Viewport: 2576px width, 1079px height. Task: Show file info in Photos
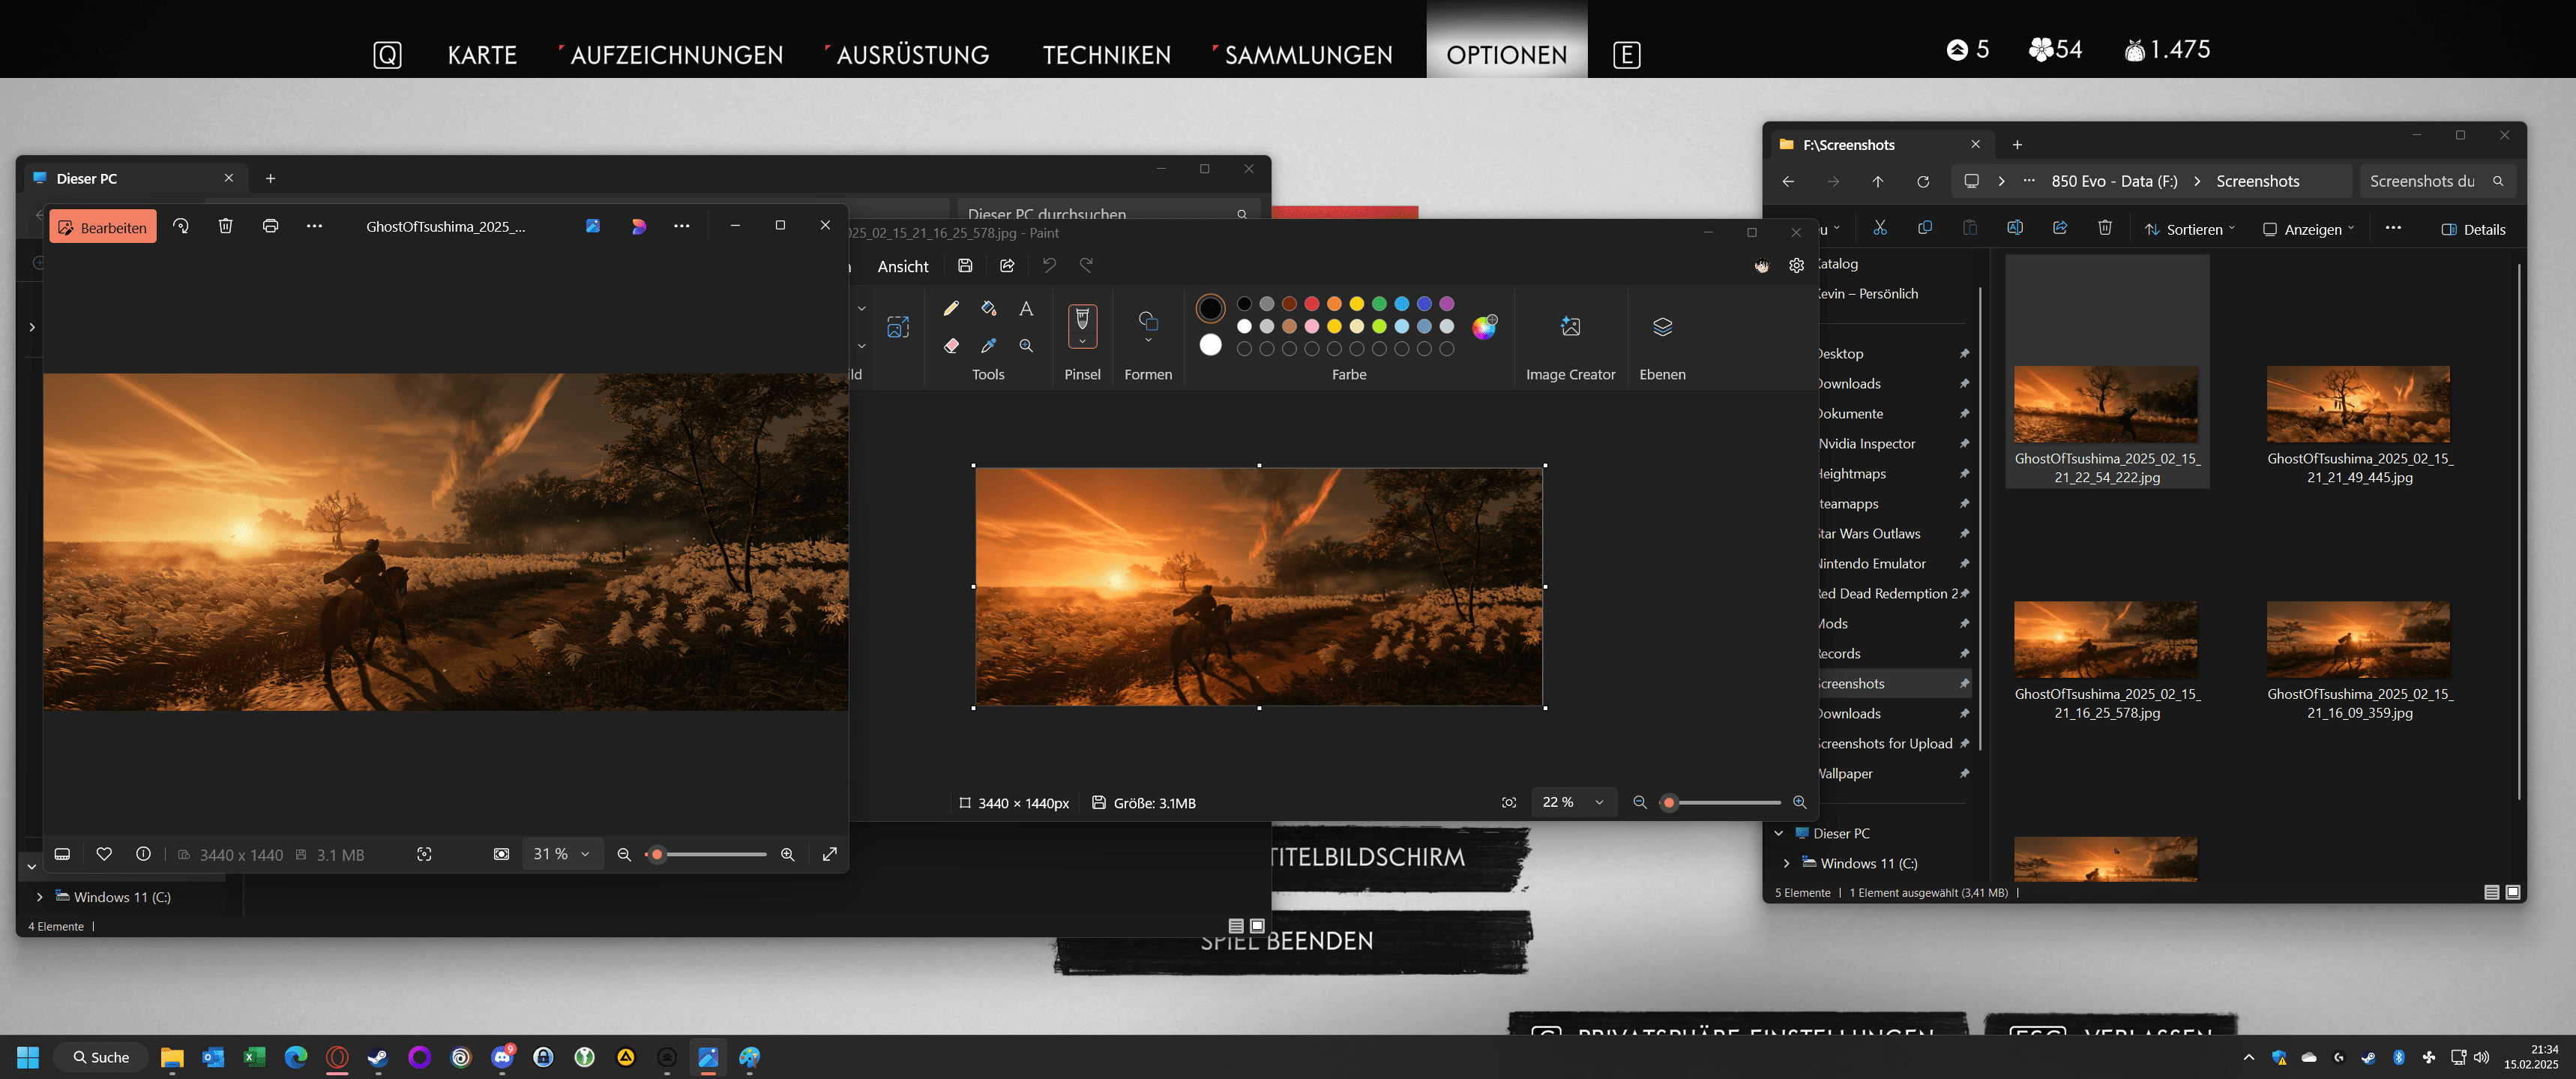(x=143, y=854)
